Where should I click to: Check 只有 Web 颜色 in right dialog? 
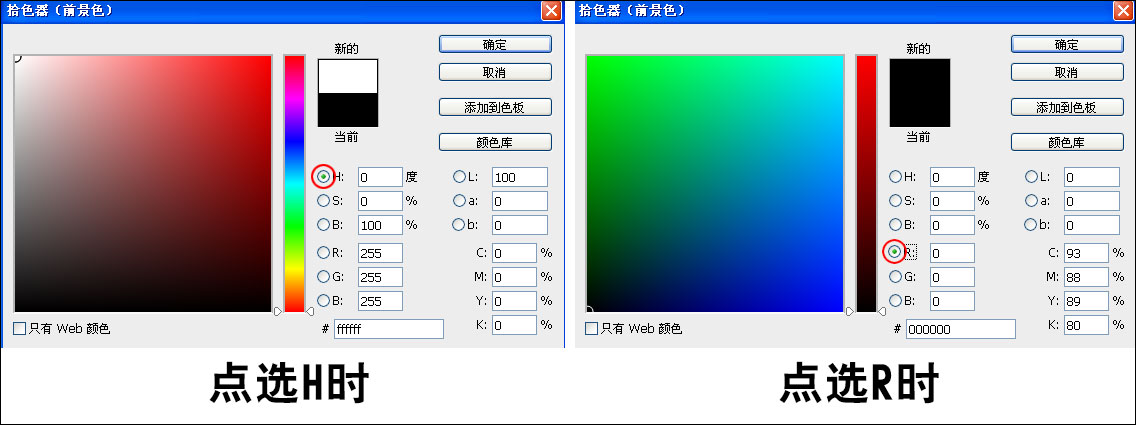click(592, 329)
